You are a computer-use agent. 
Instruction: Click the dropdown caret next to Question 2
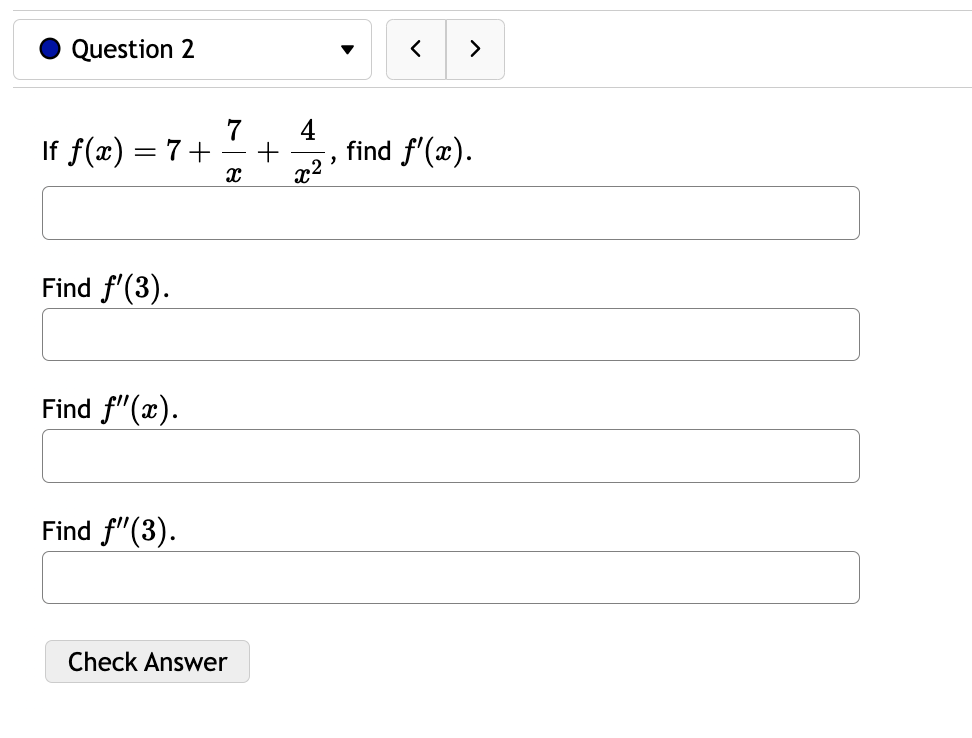(346, 49)
